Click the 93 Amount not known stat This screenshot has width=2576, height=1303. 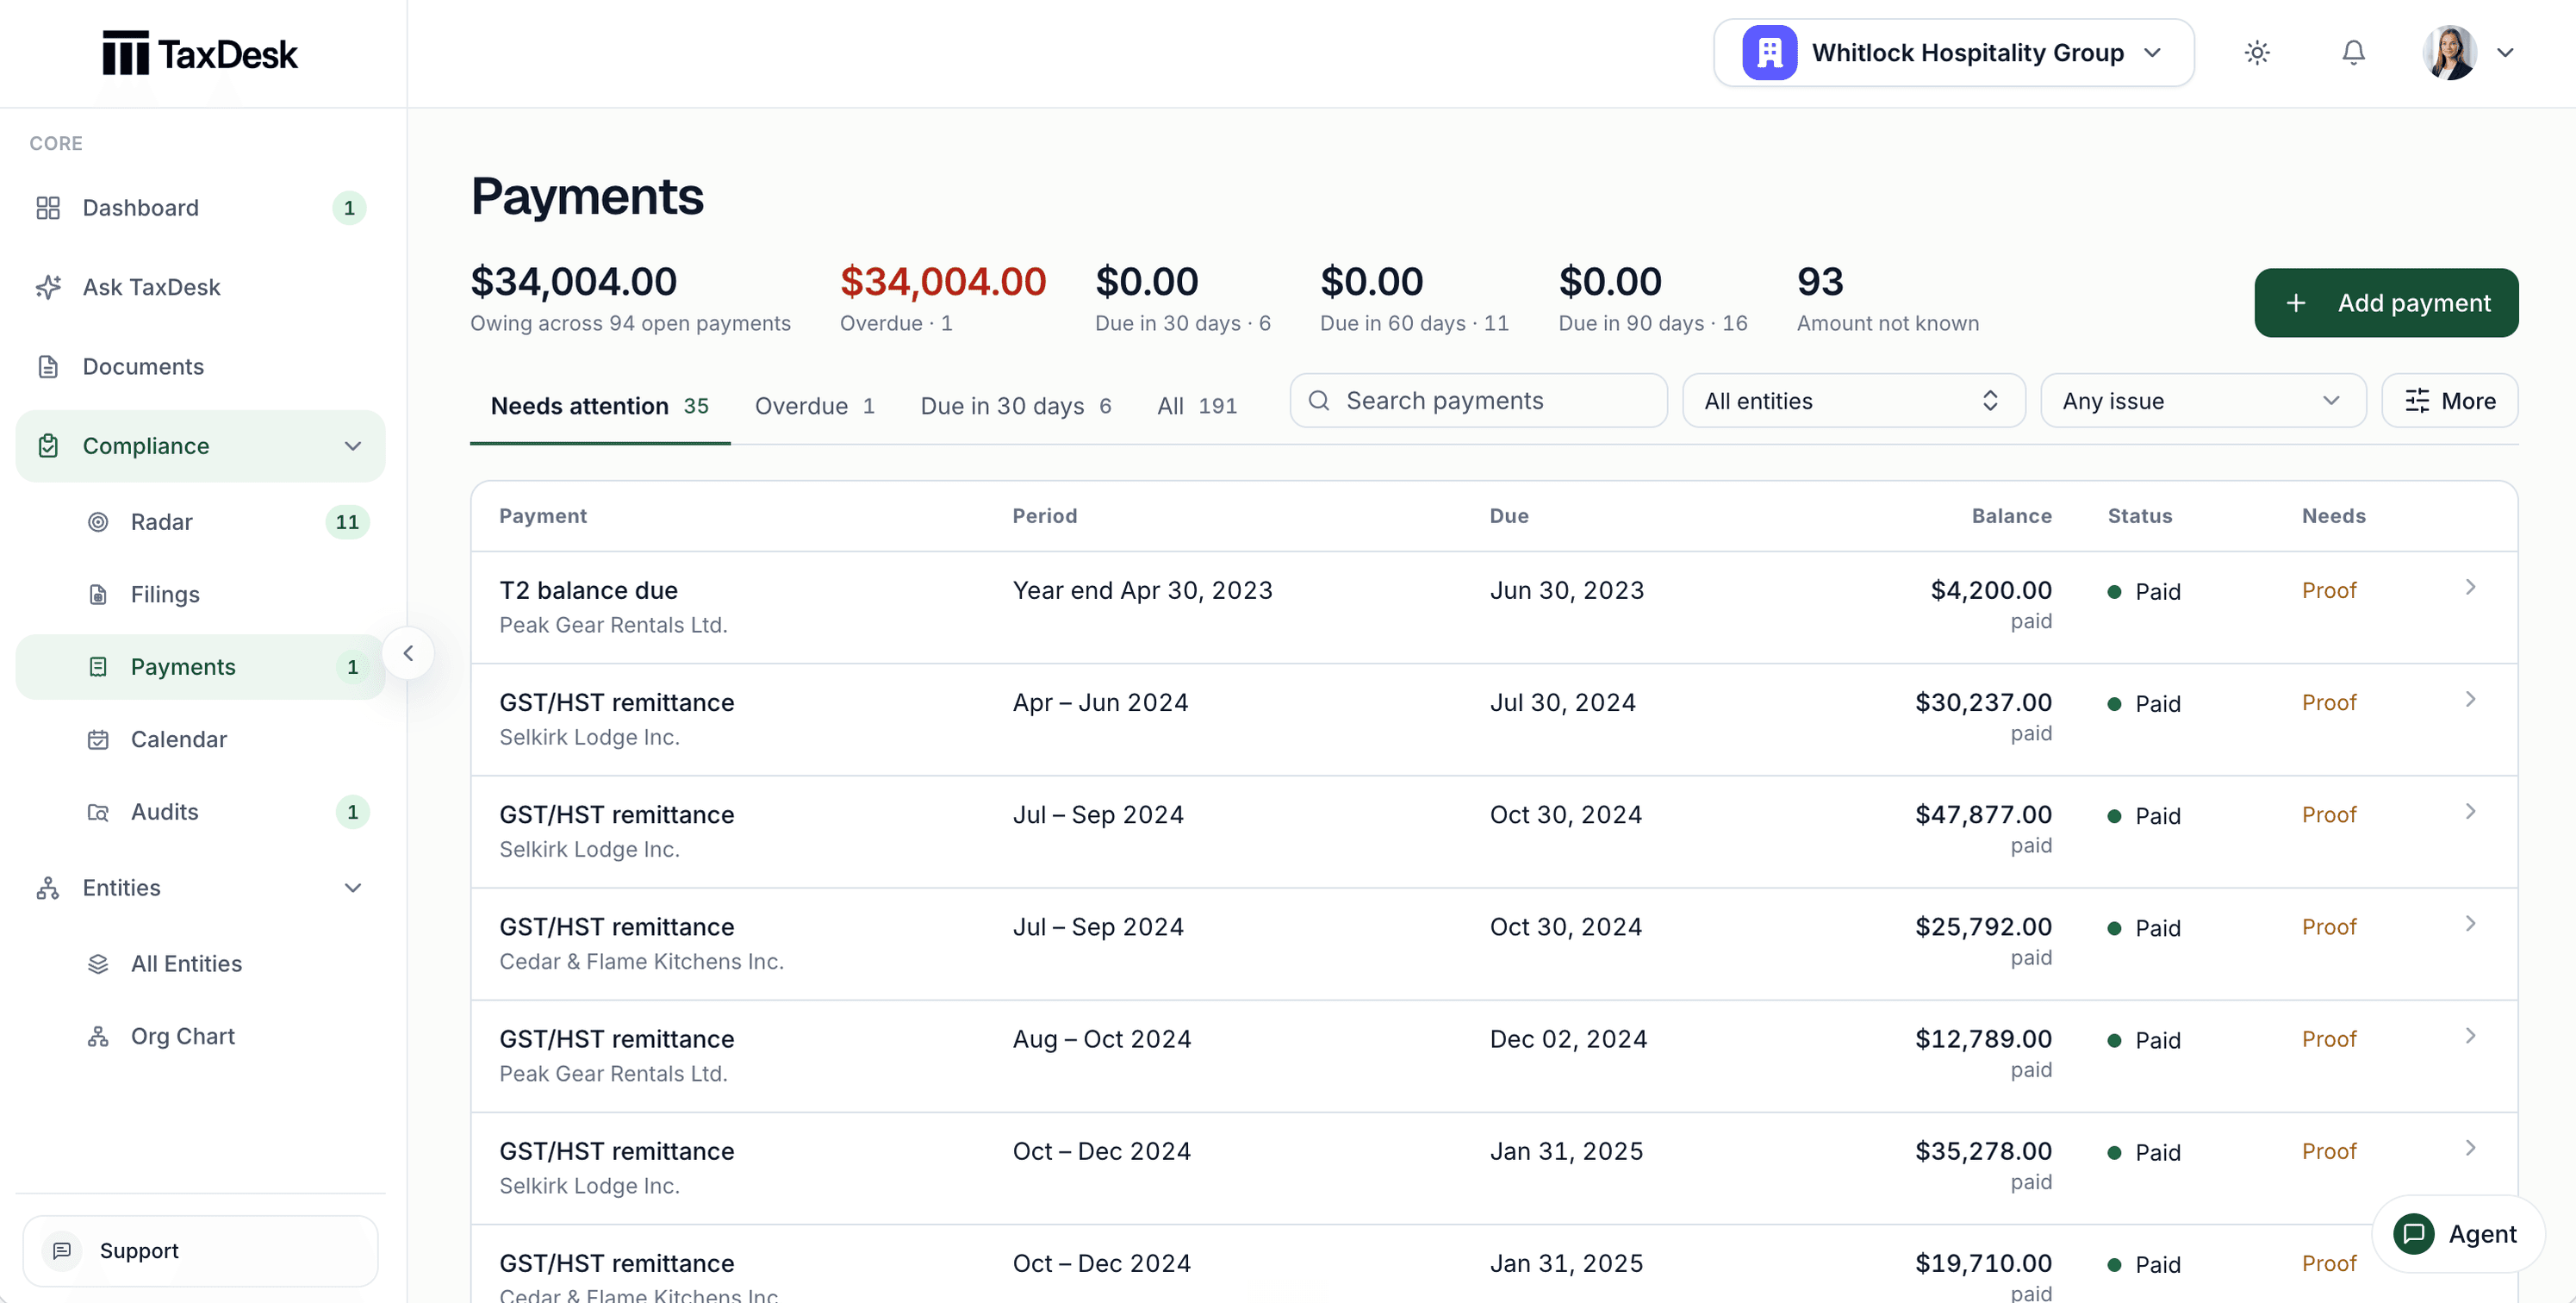(x=1887, y=298)
